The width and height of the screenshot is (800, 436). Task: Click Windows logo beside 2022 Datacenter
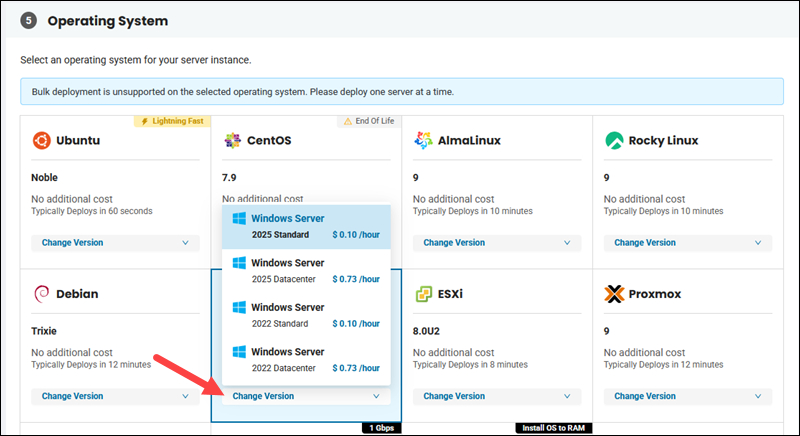(x=239, y=351)
